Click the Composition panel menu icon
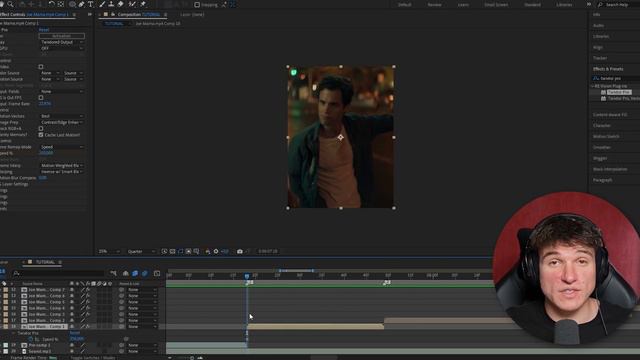The width and height of the screenshot is (640, 360). tap(165, 14)
